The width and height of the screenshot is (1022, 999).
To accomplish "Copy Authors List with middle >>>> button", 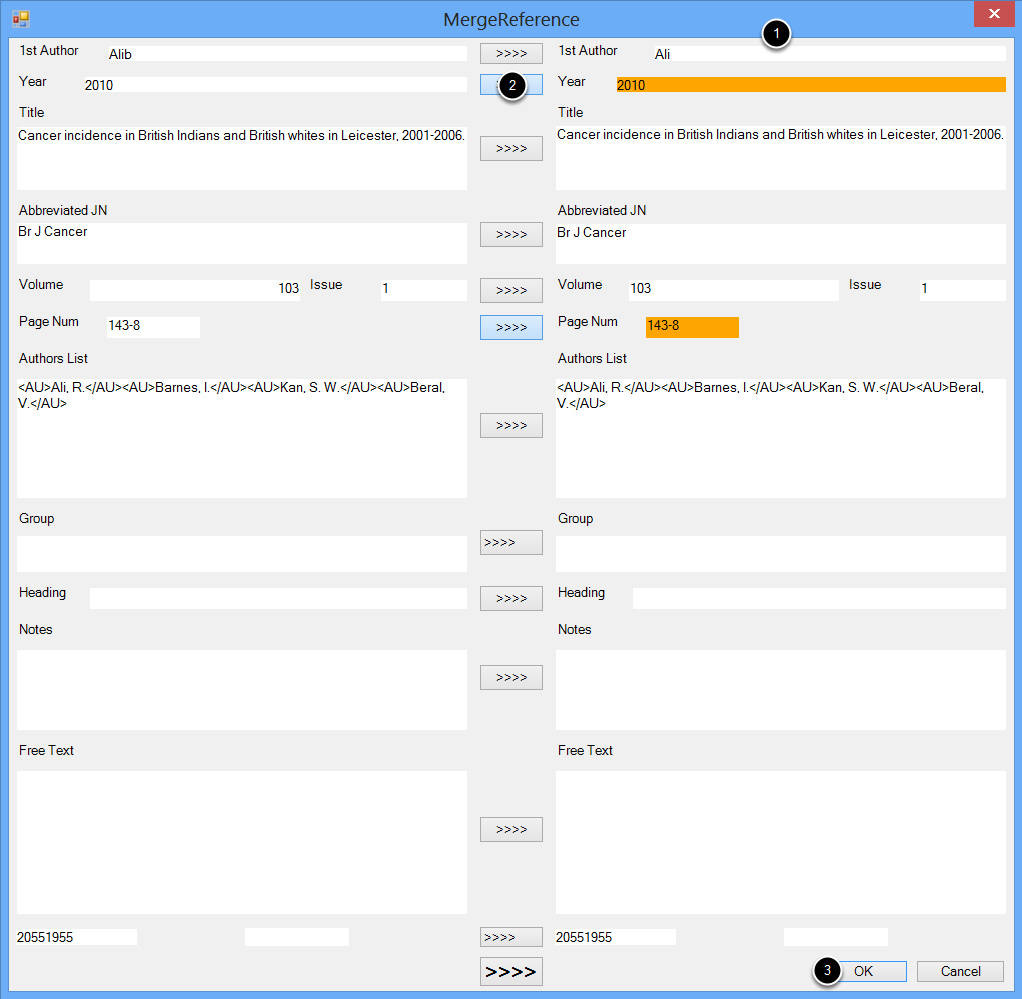I will (x=511, y=425).
